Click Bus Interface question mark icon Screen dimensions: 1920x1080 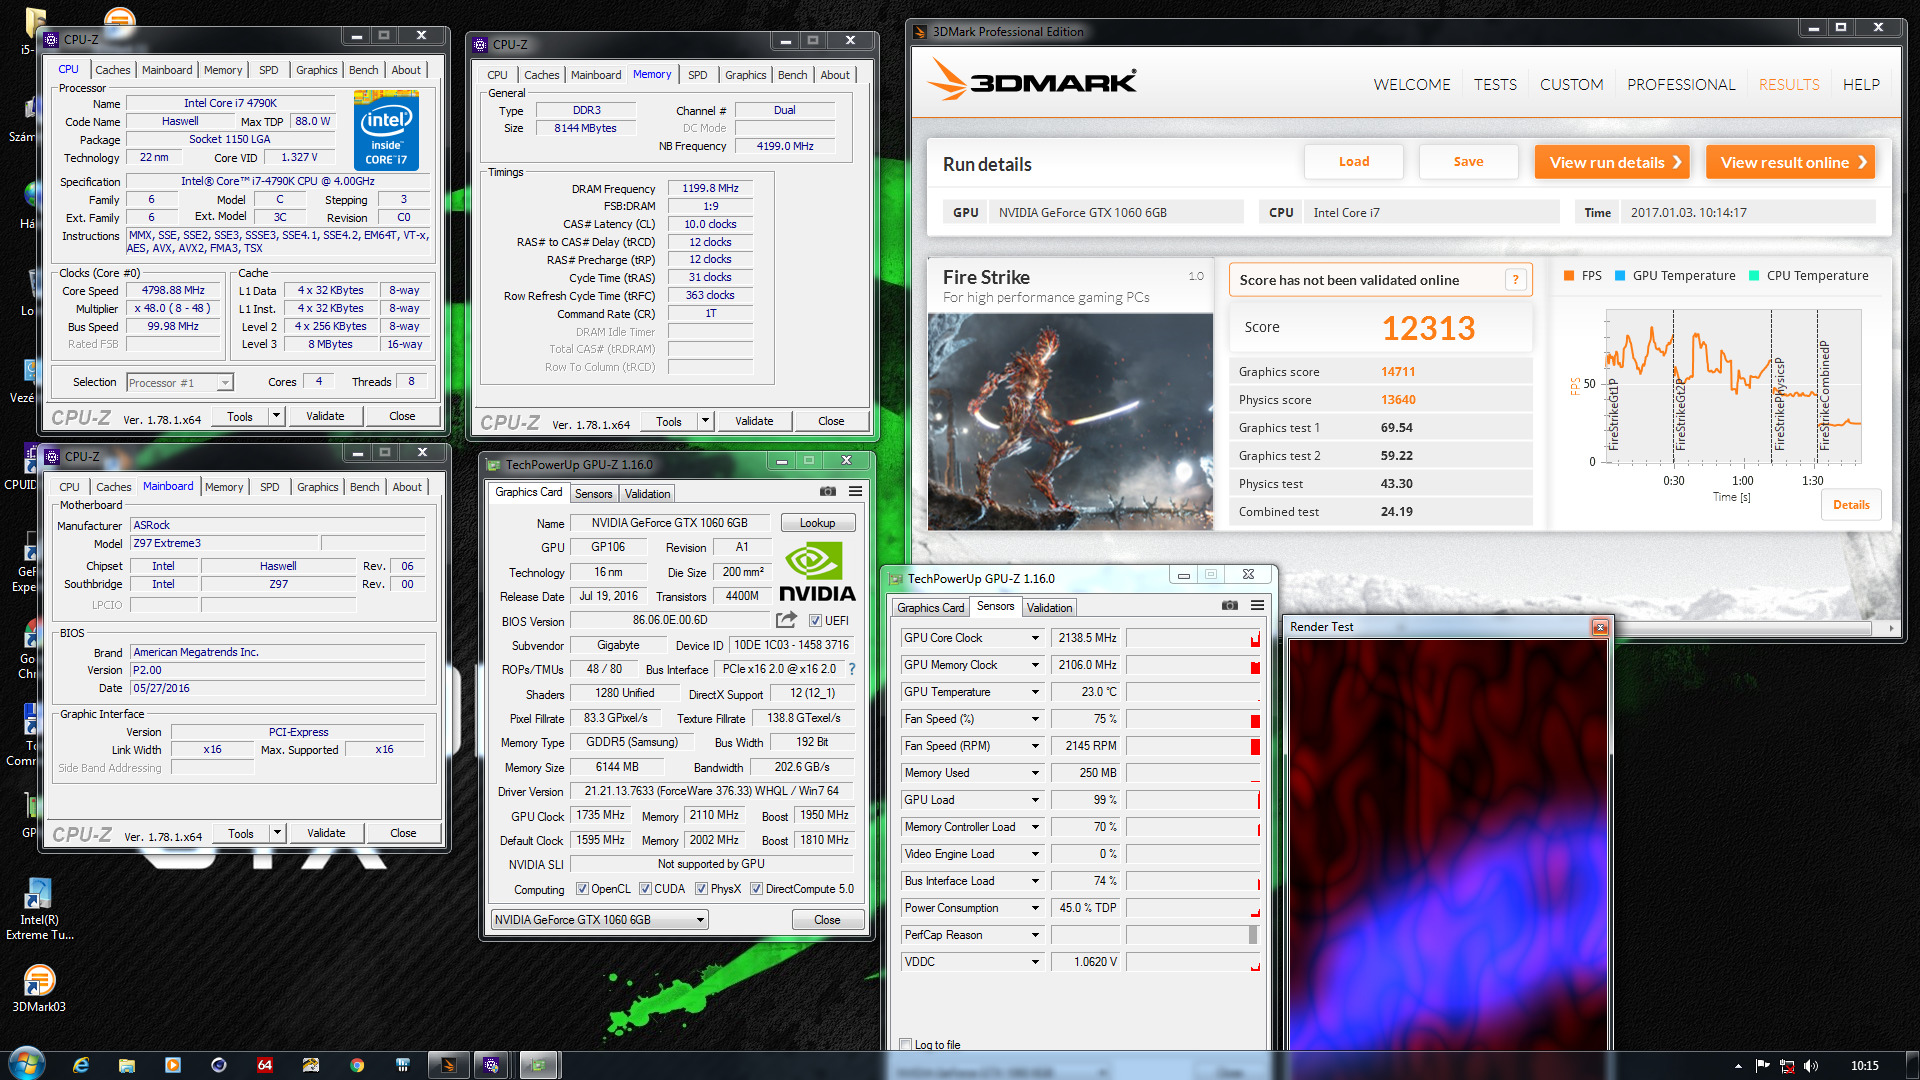[852, 669]
